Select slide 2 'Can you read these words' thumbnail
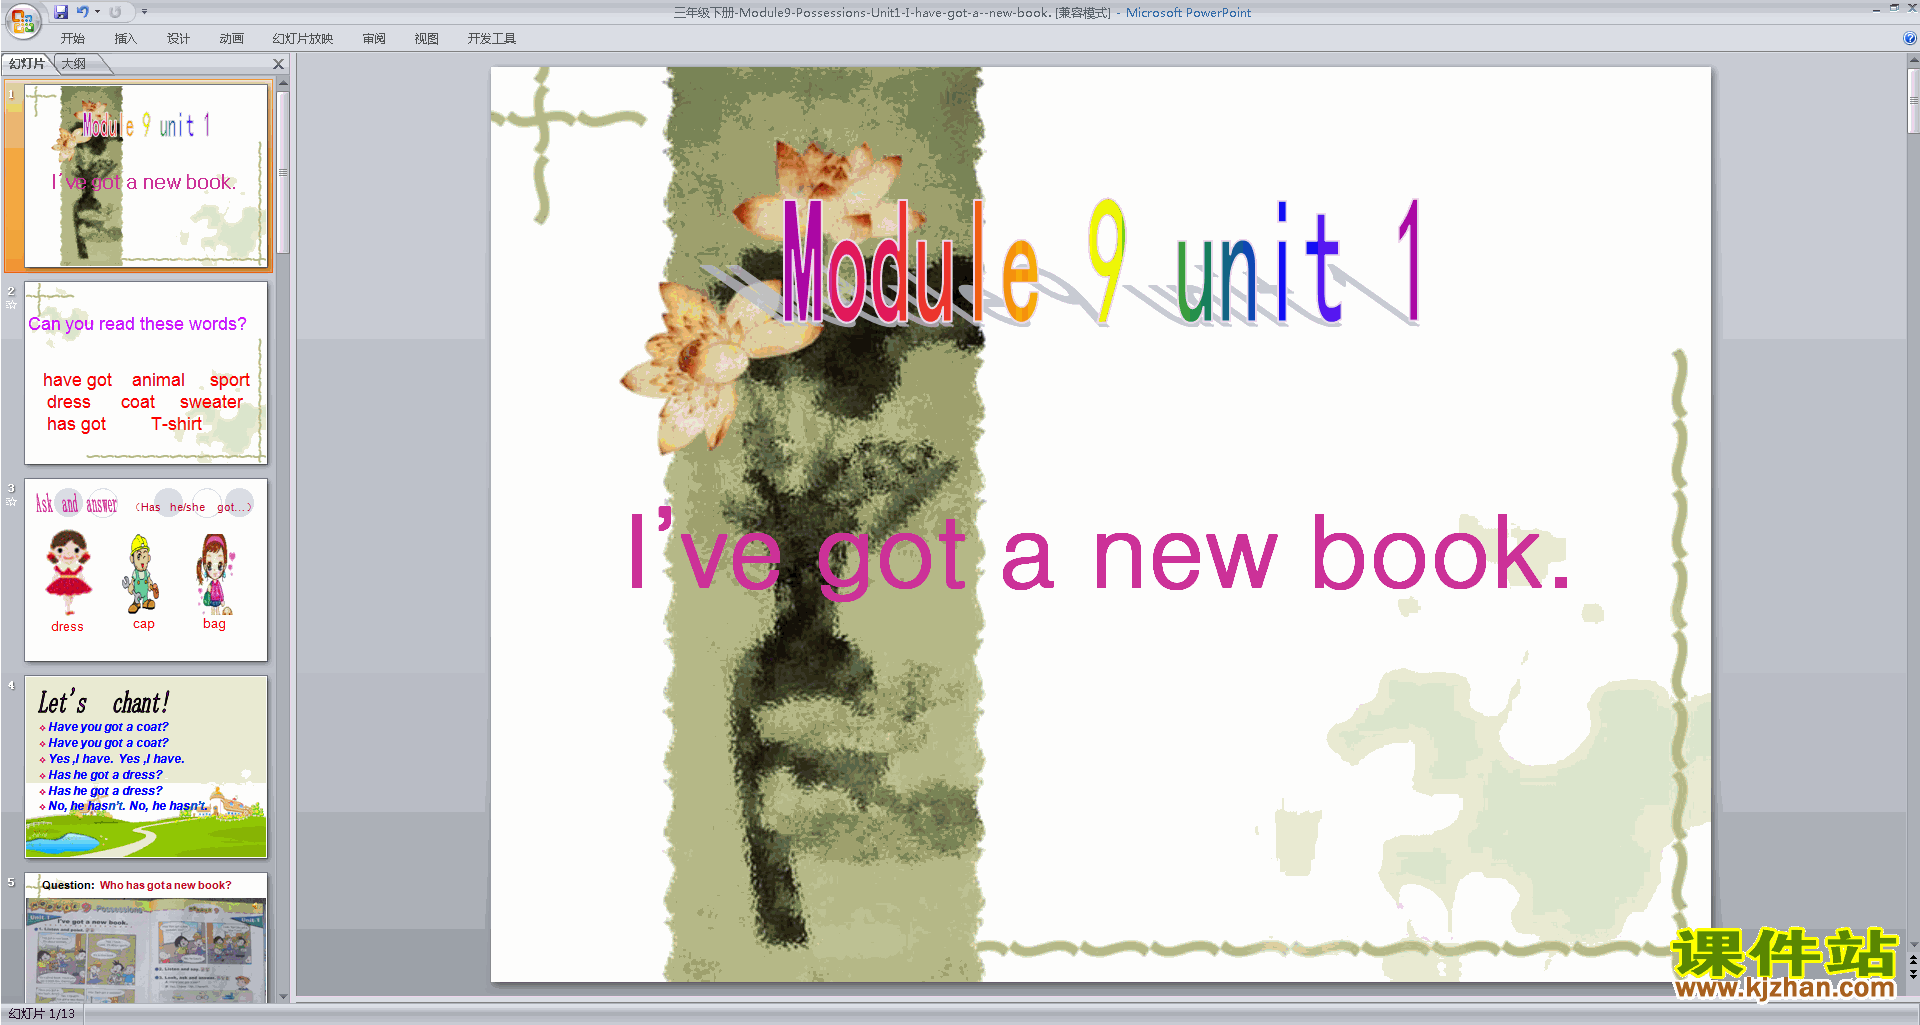 tap(146, 372)
